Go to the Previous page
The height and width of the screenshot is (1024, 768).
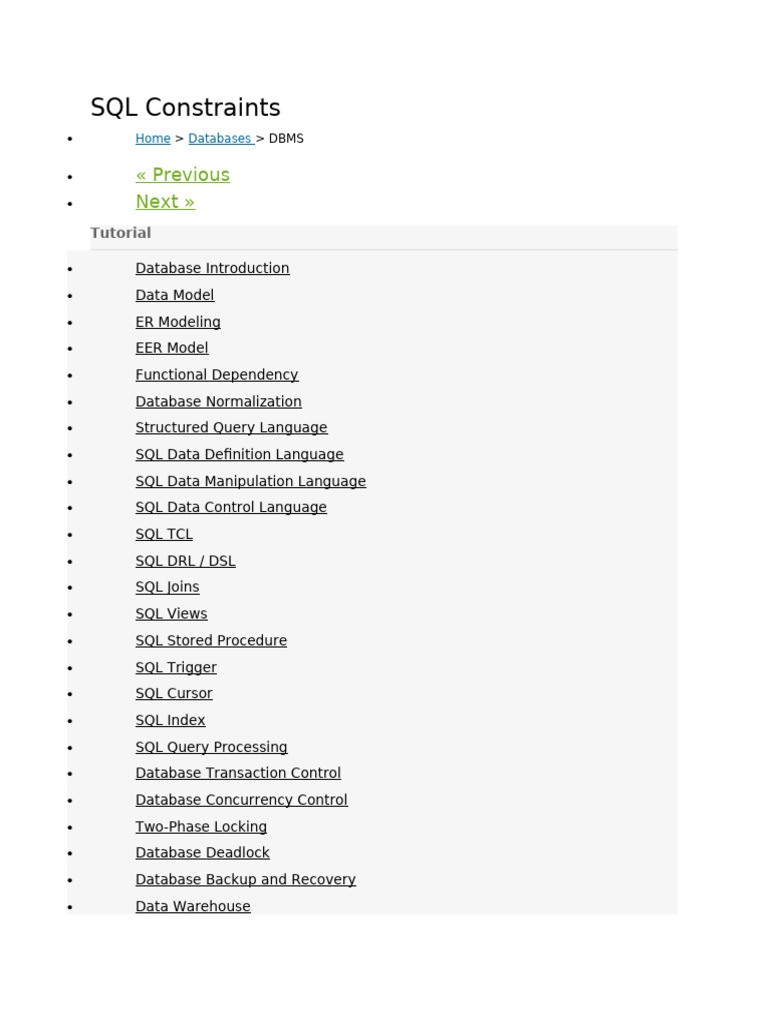tap(182, 175)
